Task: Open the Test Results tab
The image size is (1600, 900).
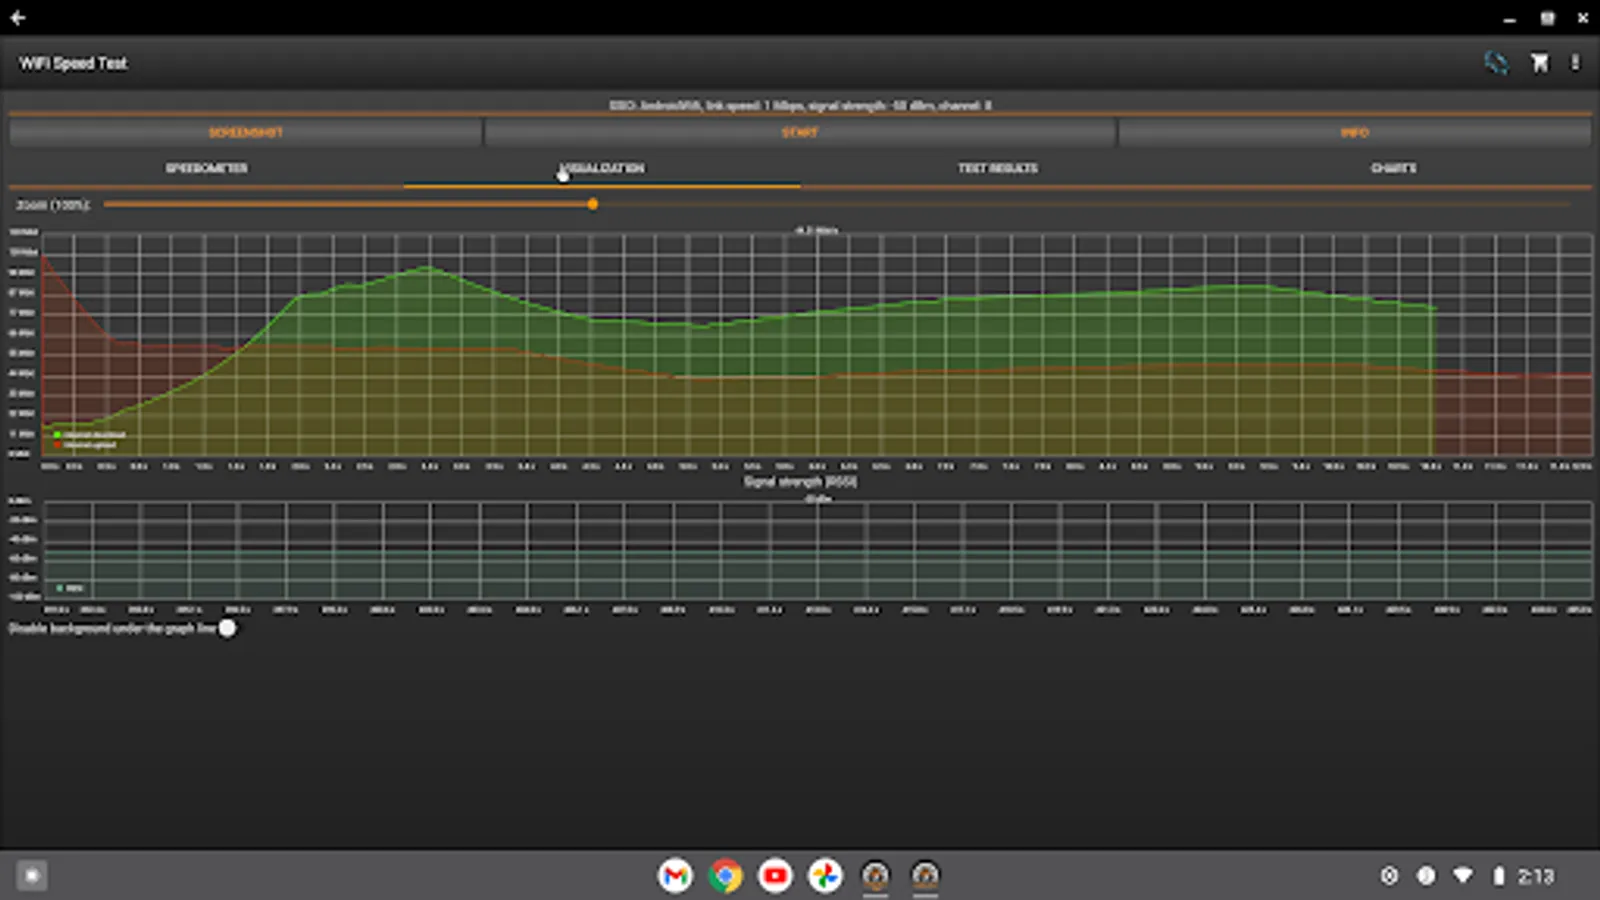Action: [997, 168]
